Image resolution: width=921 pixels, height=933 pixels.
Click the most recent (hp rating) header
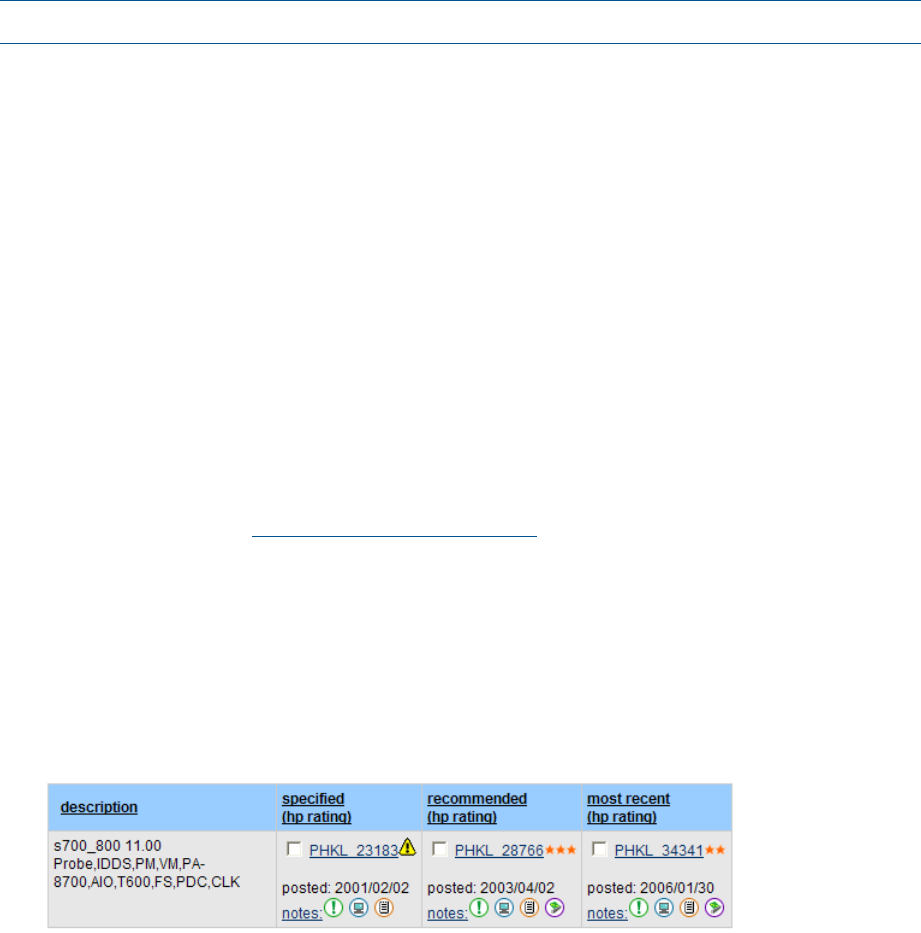point(628,807)
